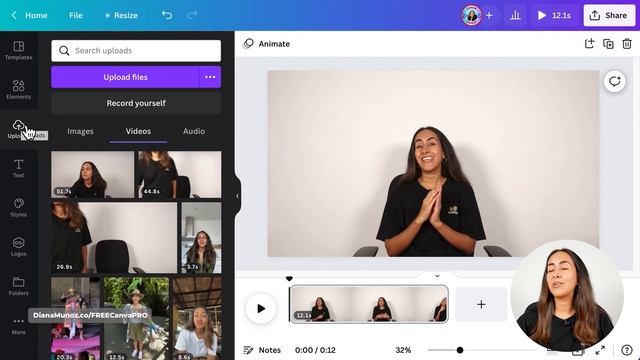640x360 pixels.
Task: Click the profile avatar in header
Action: (471, 16)
